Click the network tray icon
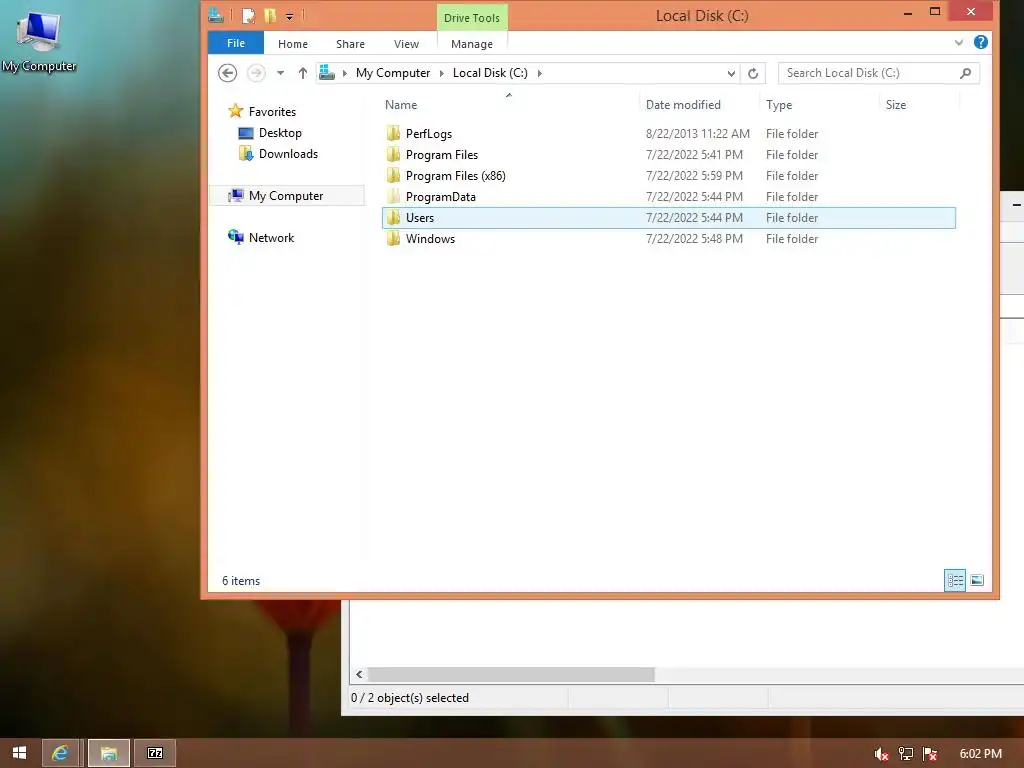 [x=906, y=754]
